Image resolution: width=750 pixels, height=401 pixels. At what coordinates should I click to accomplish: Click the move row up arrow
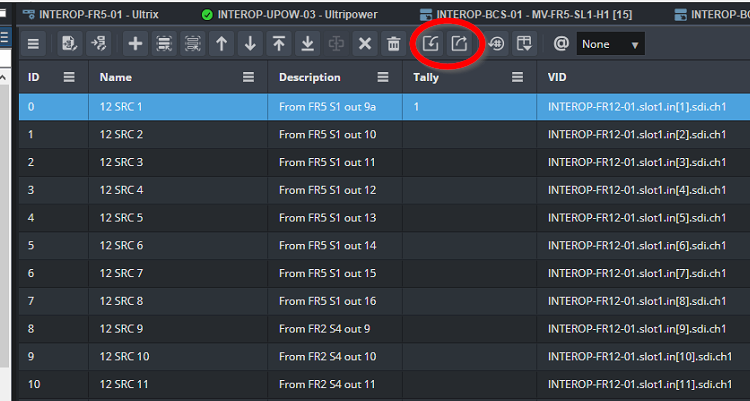point(222,44)
